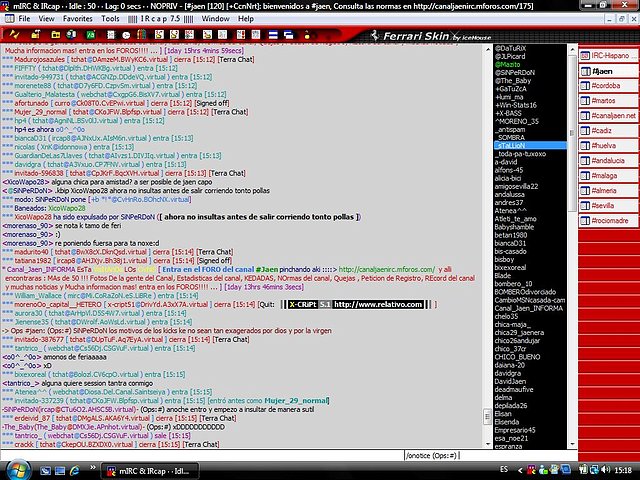Click the cascade windows toolbar icon
This screenshot has height=480, width=640.
point(289,35)
